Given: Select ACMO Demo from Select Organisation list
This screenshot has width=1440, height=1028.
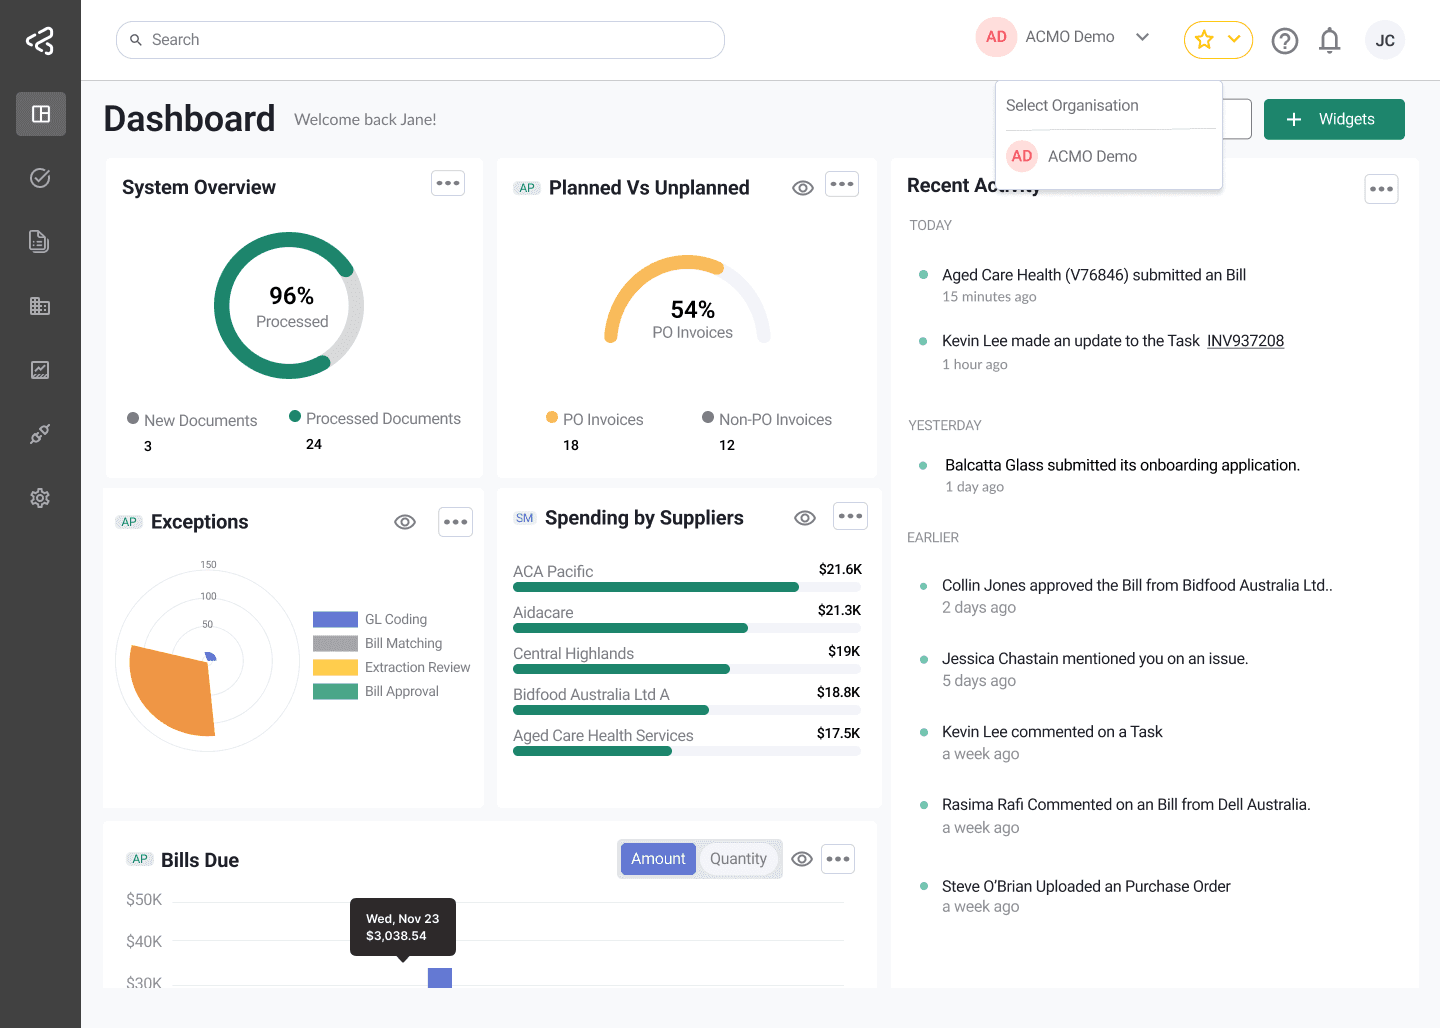Looking at the screenshot, I should point(1092,156).
